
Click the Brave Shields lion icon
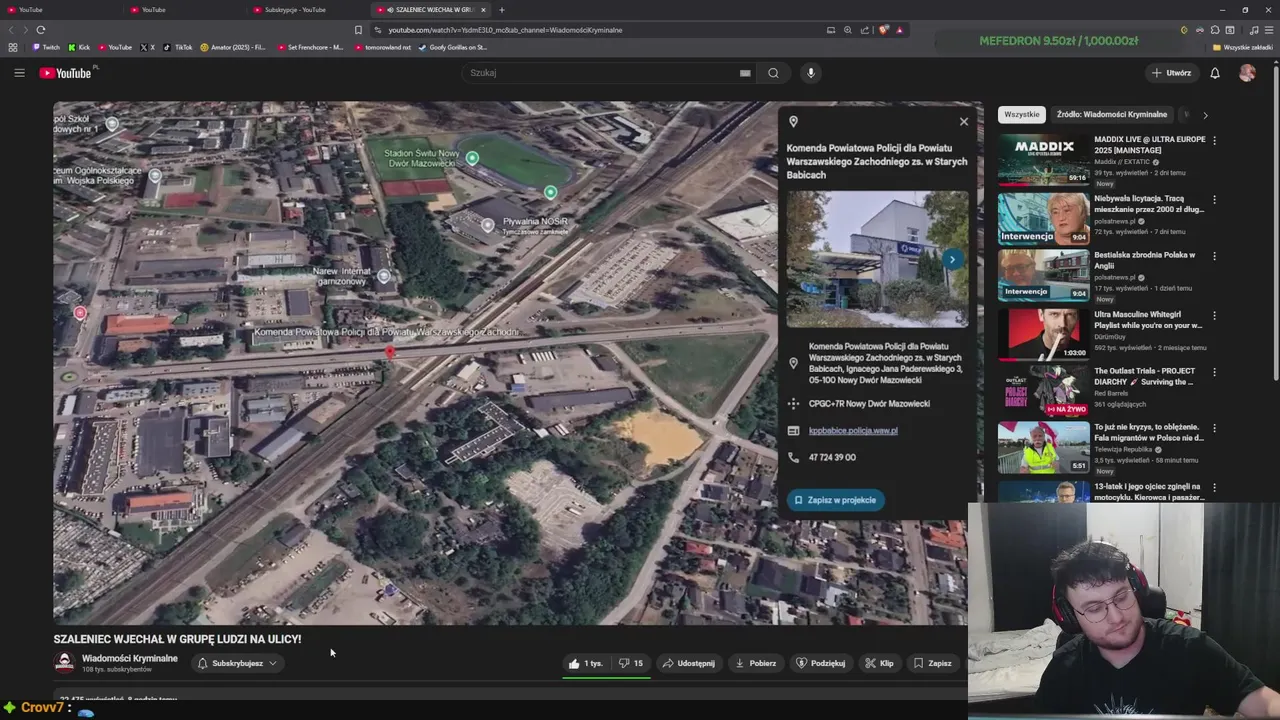[883, 30]
